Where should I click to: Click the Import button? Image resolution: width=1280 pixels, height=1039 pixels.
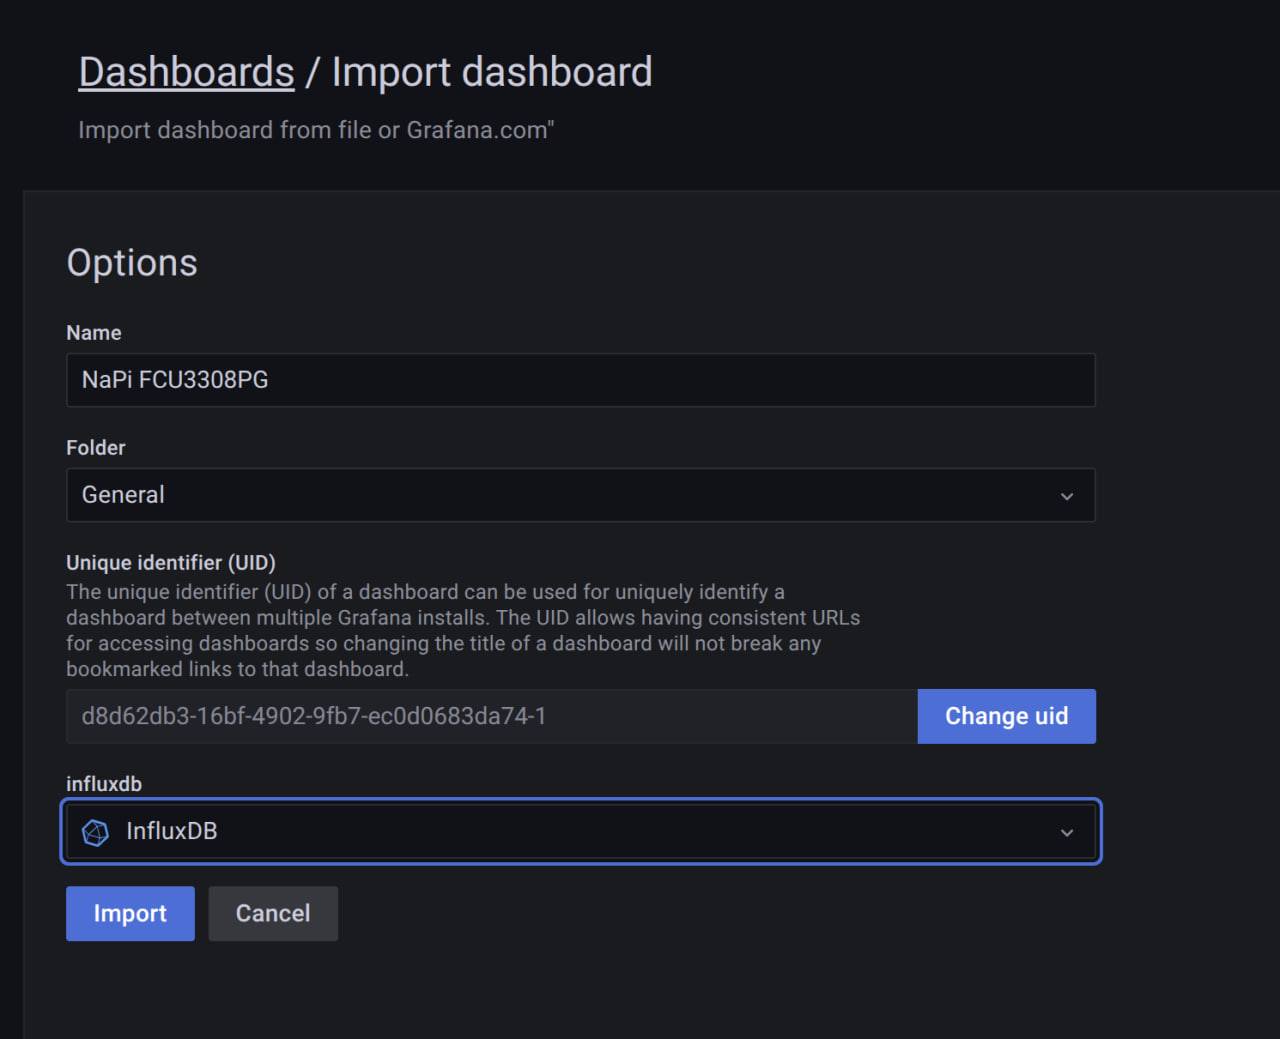click(x=130, y=914)
